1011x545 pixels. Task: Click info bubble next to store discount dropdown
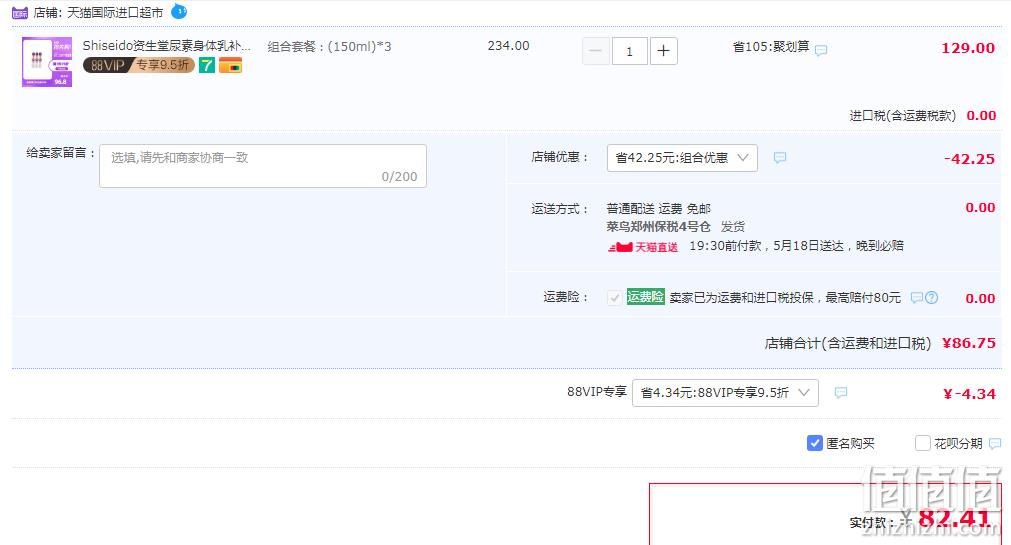[780, 157]
